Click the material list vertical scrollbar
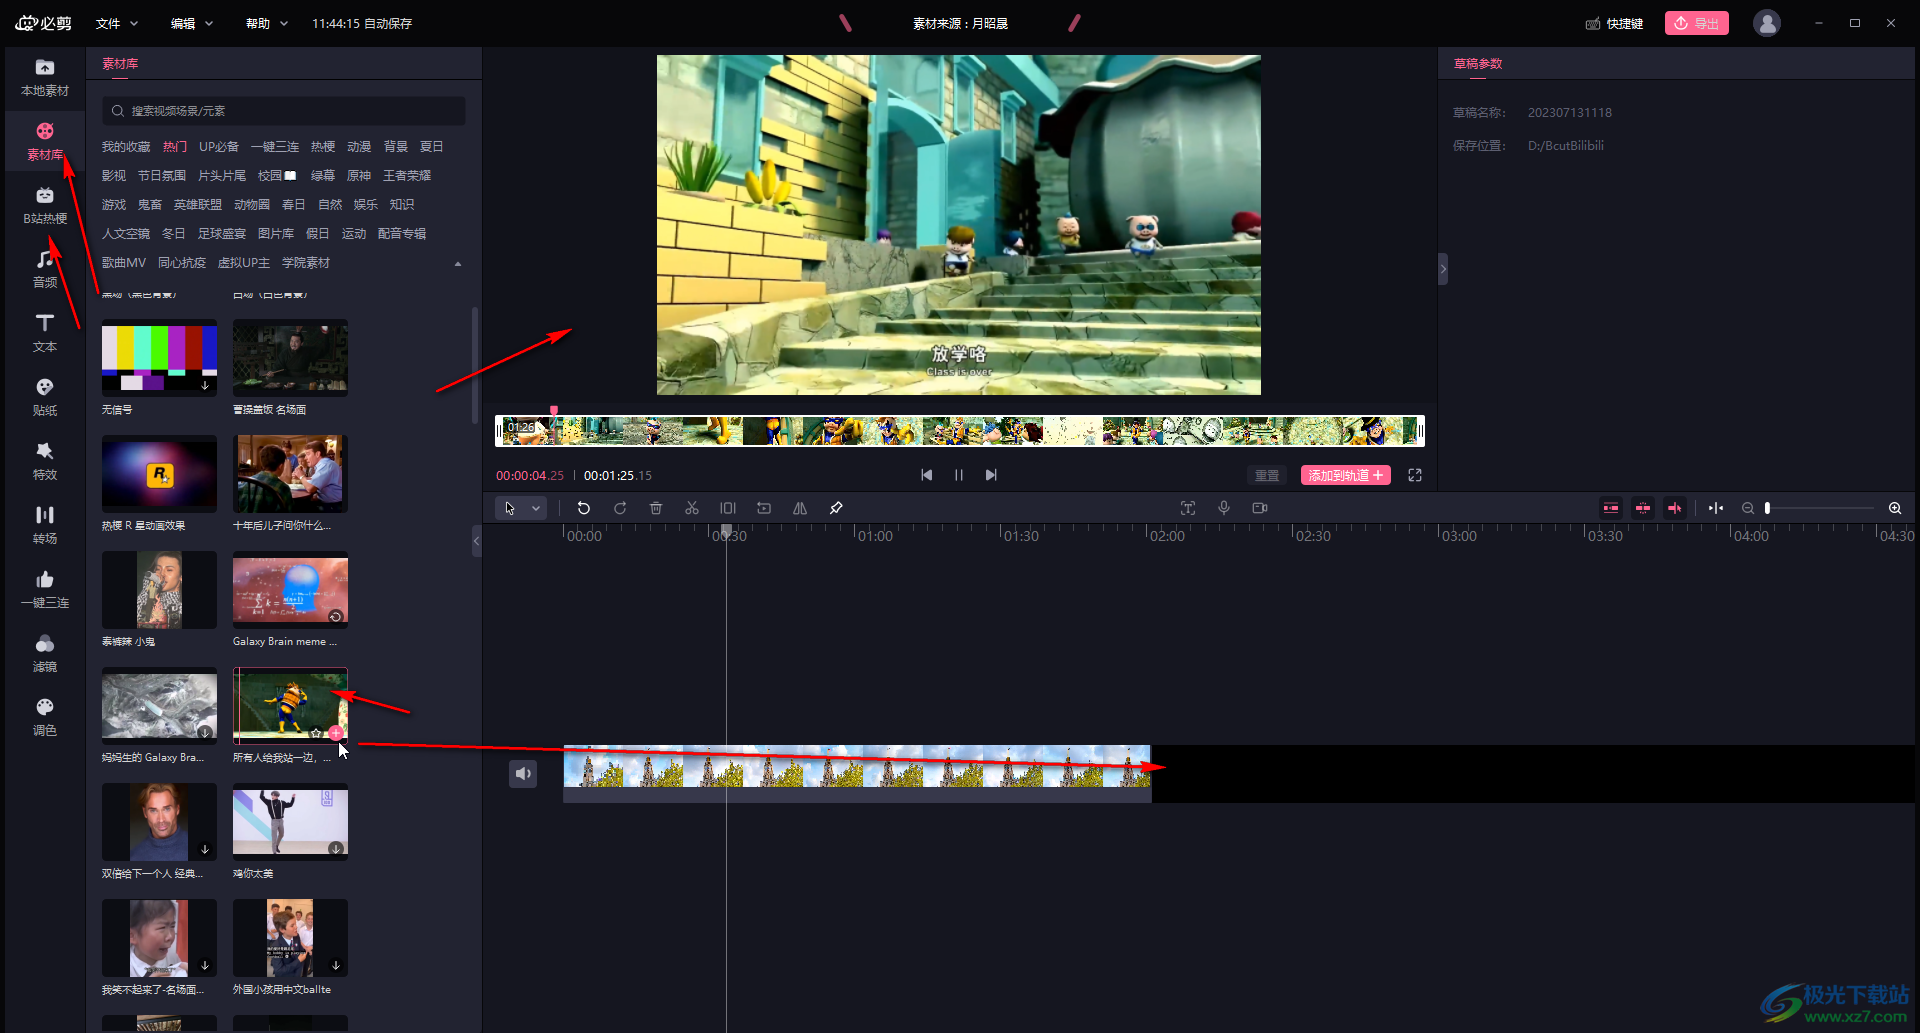 pos(474,365)
